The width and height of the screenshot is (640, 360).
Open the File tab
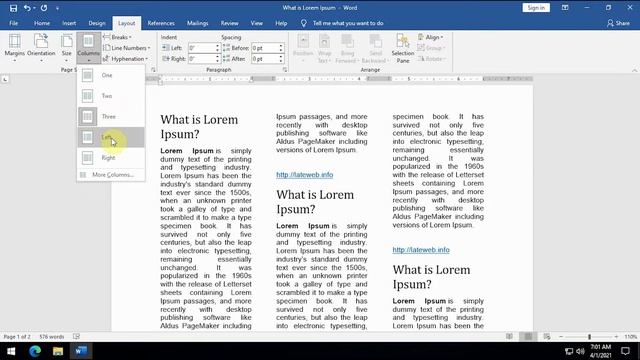point(13,23)
